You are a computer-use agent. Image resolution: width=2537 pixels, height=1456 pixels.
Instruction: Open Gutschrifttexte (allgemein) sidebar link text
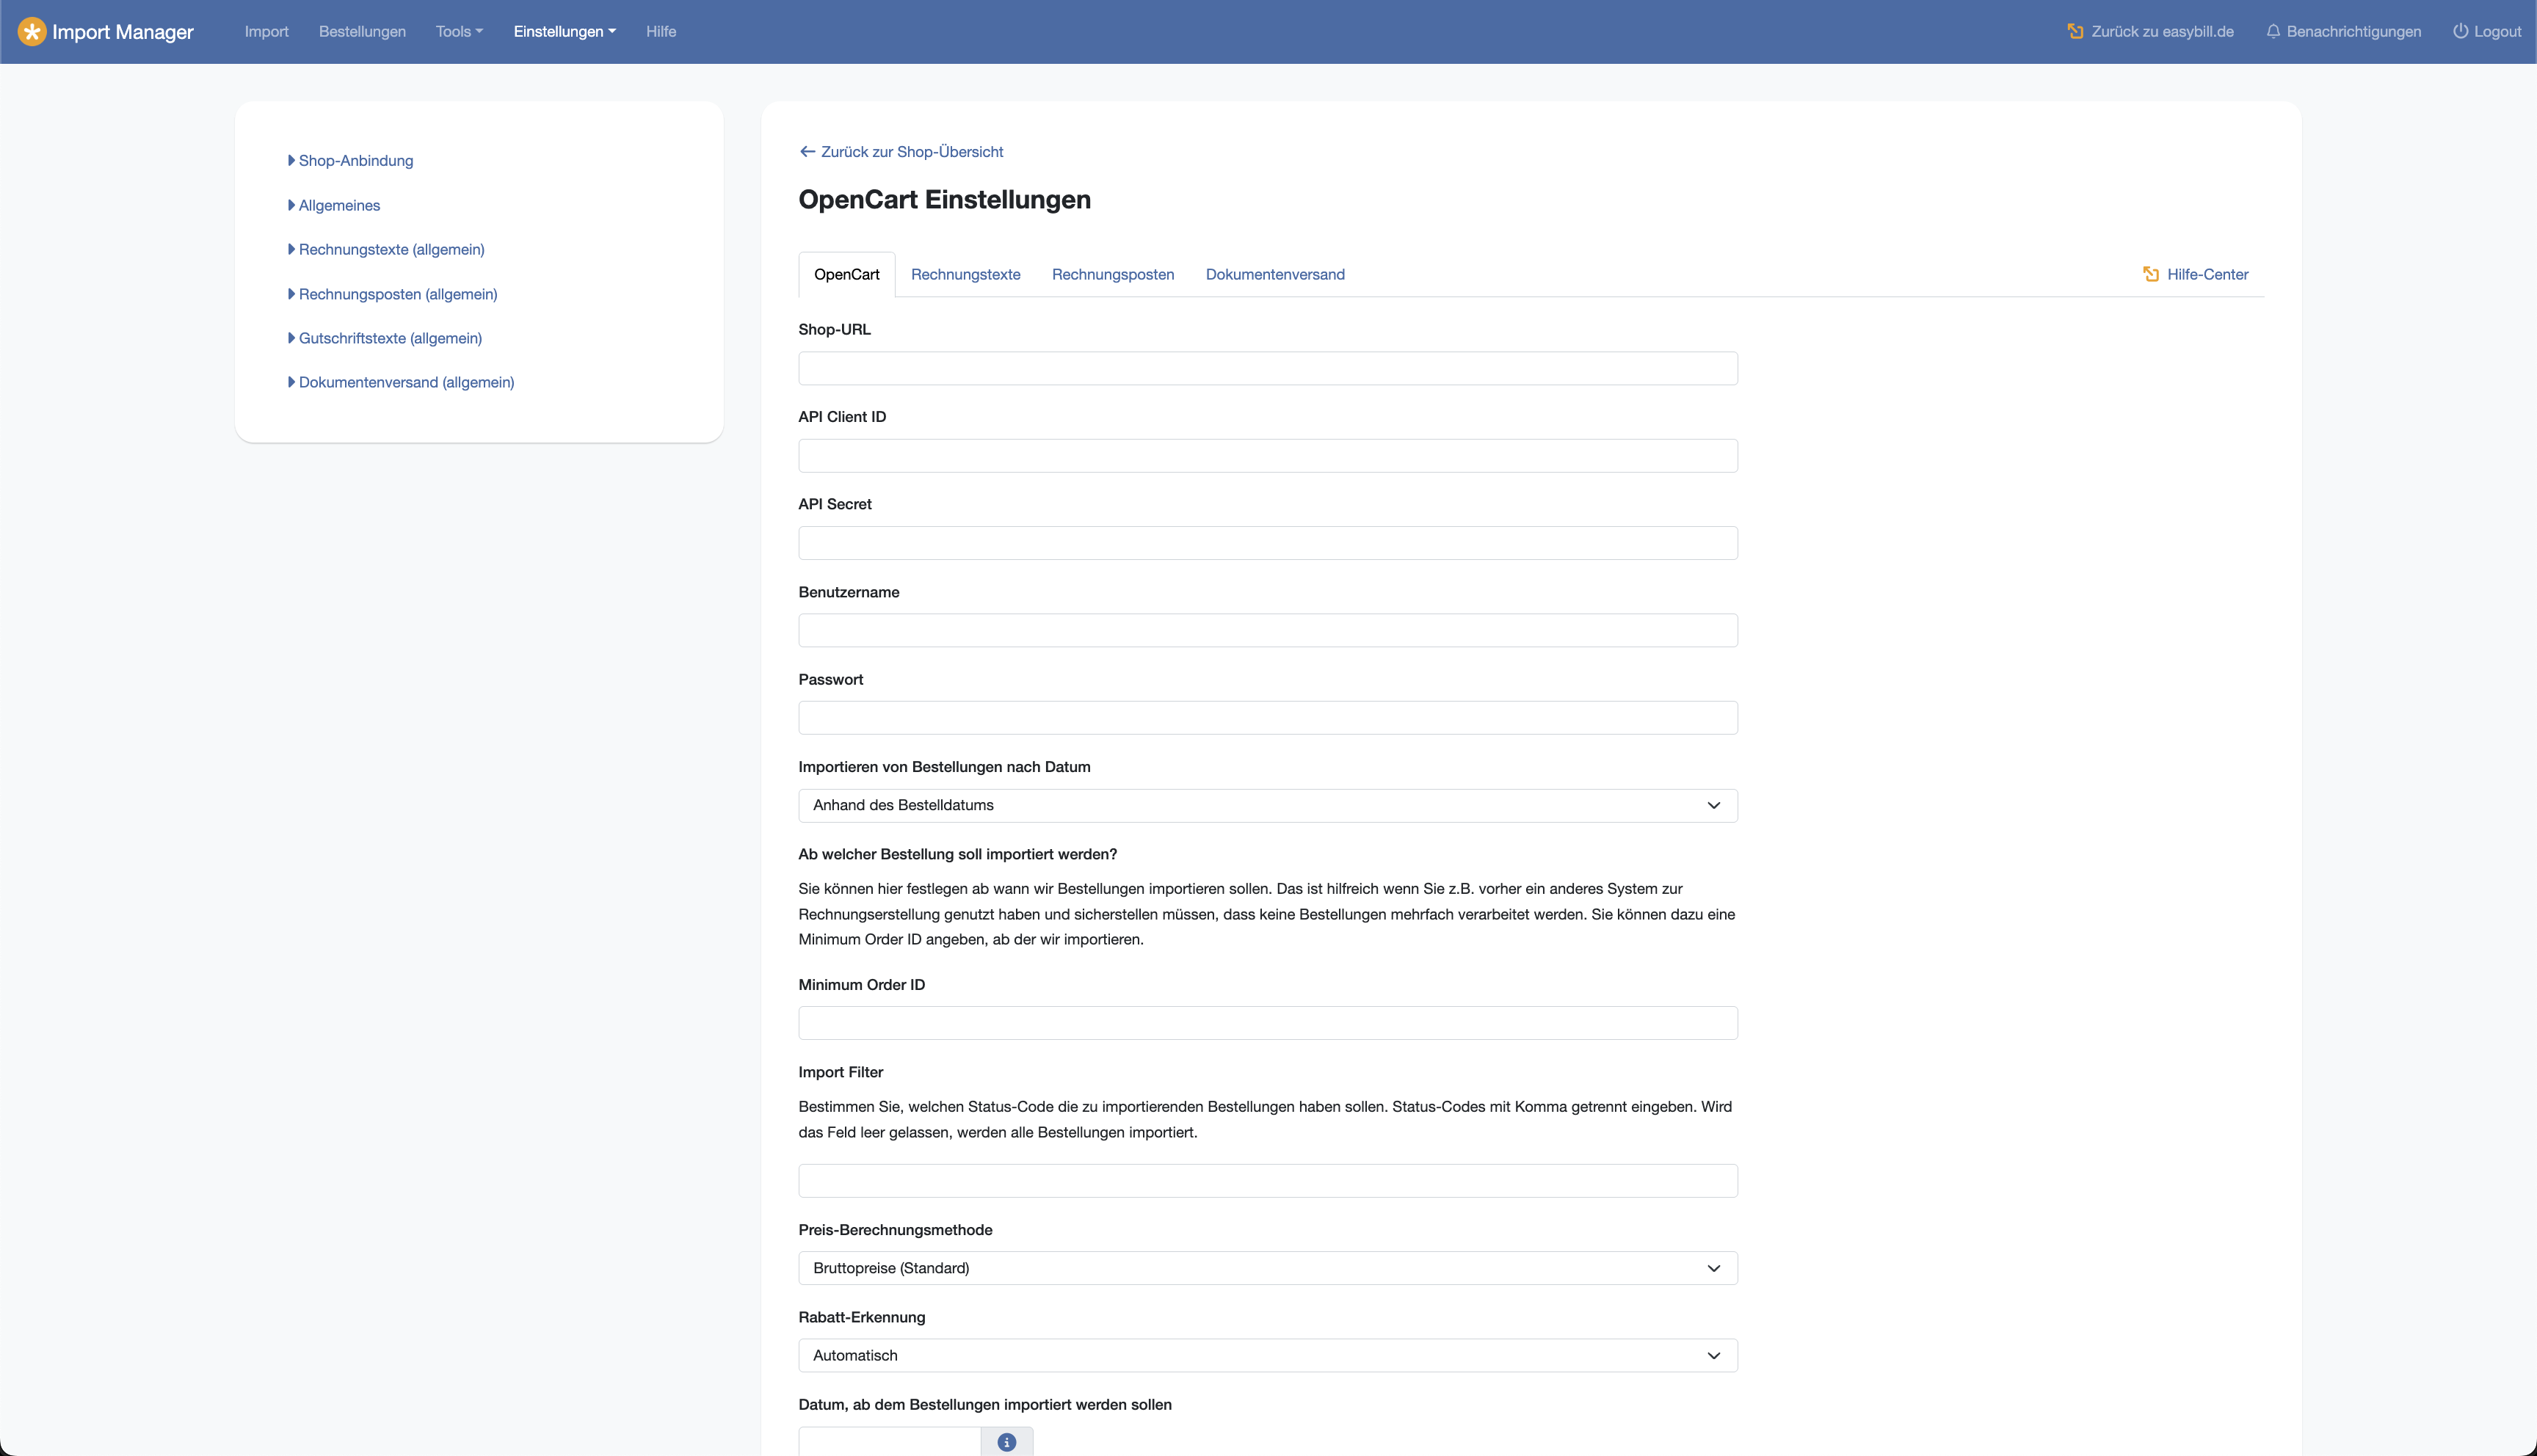390,338
